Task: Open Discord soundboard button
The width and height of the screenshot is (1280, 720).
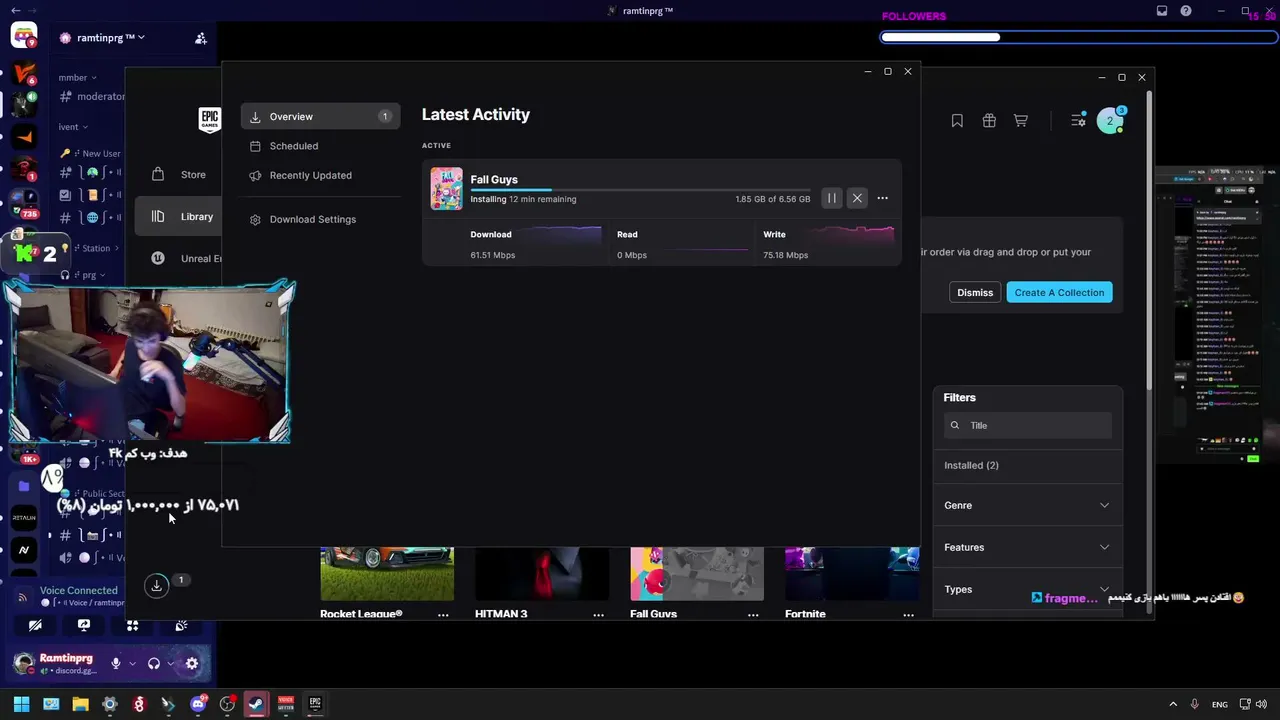Action: coord(181,626)
